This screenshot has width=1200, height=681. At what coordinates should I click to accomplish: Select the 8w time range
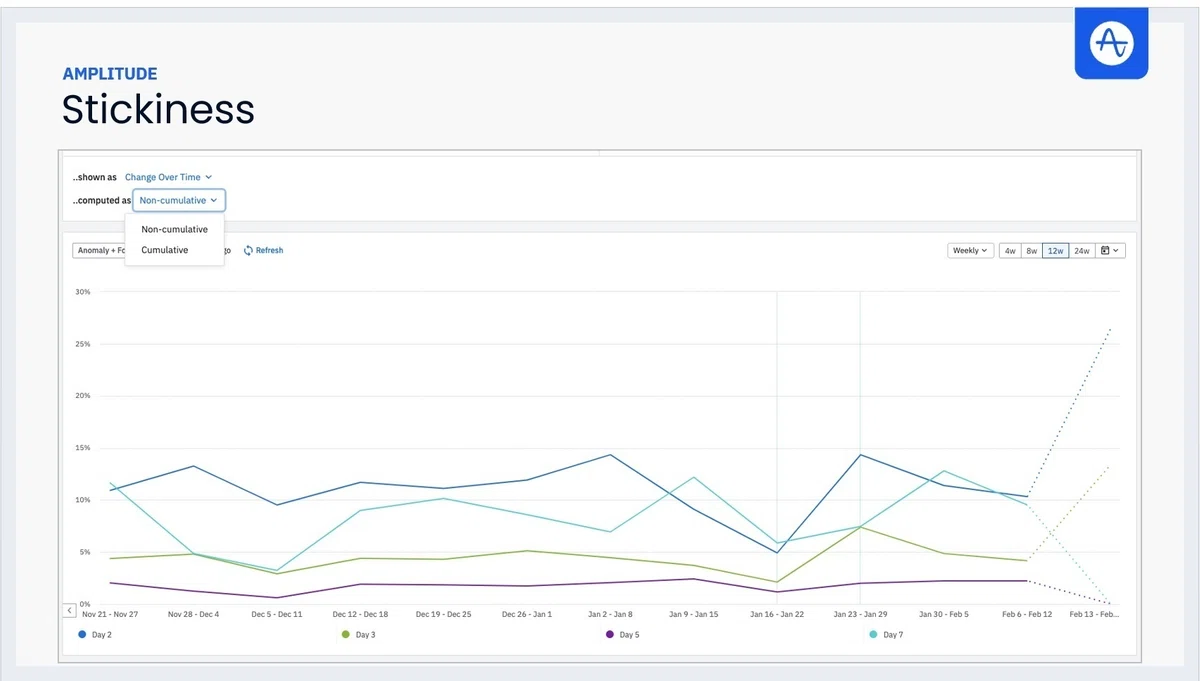click(x=1032, y=250)
